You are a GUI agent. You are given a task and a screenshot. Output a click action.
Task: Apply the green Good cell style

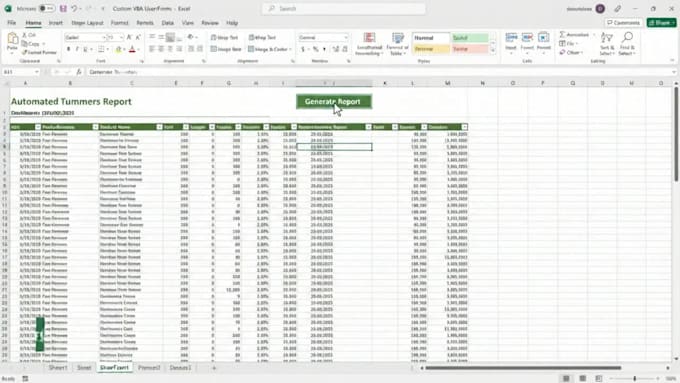coord(470,38)
